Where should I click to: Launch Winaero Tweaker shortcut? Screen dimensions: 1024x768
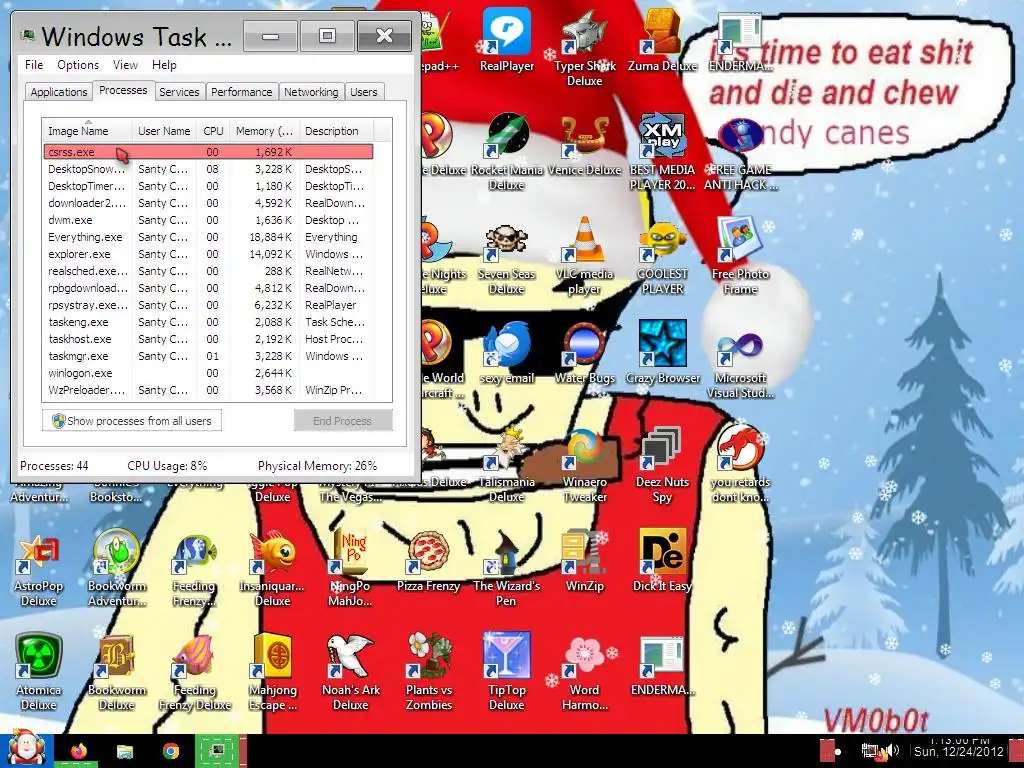point(584,464)
